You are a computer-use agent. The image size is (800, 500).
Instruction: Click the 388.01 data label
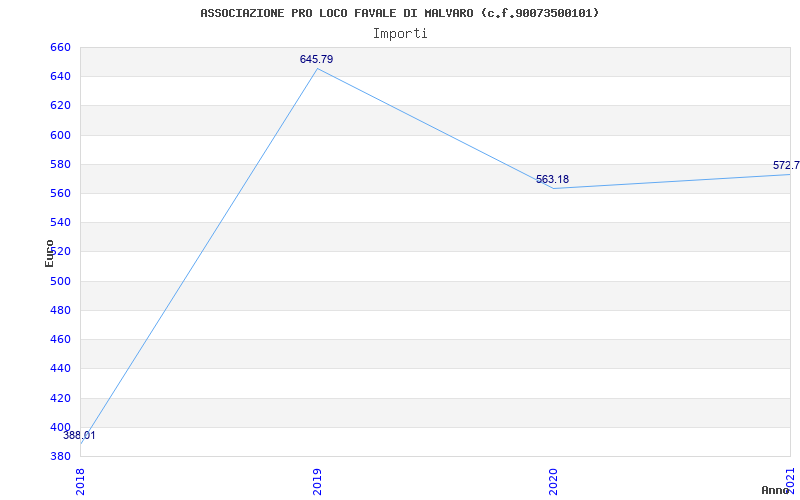pos(79,436)
